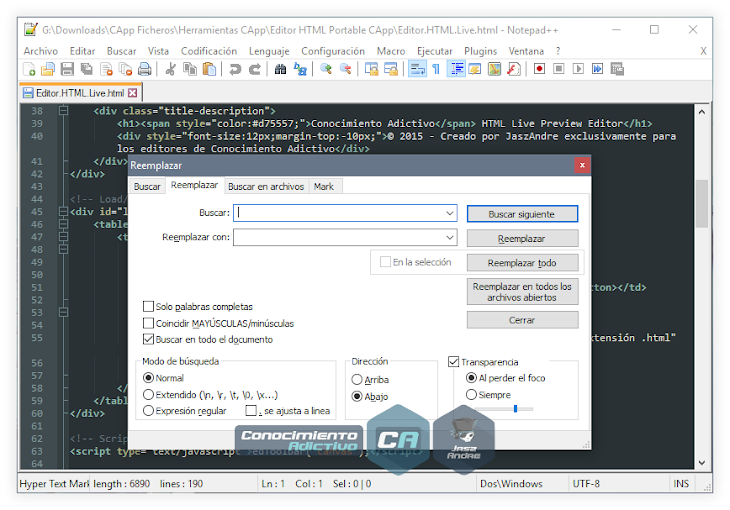Viewport: 730px width, 510px height.
Task: Create a new file from toolbar
Action: click(x=29, y=69)
